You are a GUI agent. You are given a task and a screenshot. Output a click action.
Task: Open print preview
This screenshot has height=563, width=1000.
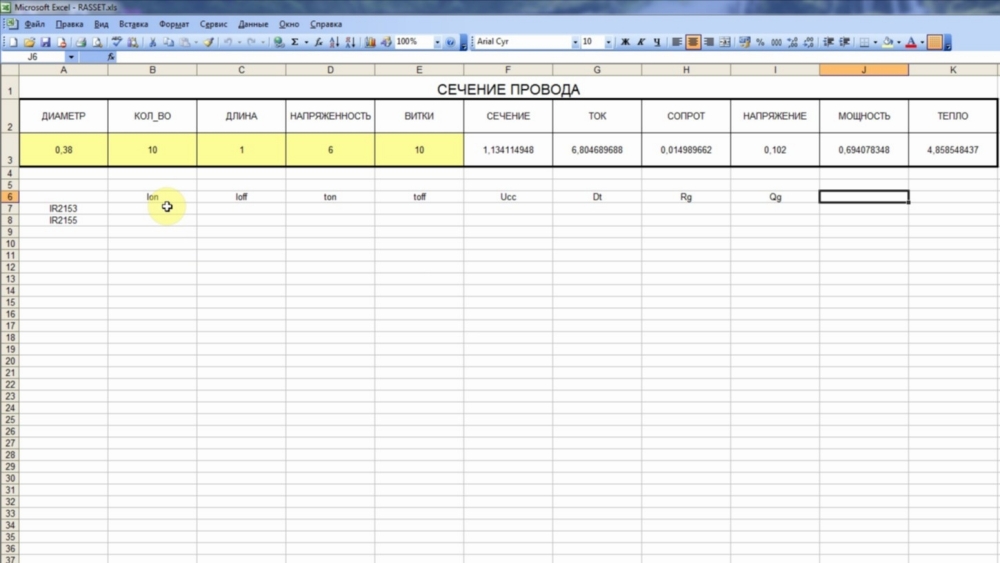[x=97, y=42]
